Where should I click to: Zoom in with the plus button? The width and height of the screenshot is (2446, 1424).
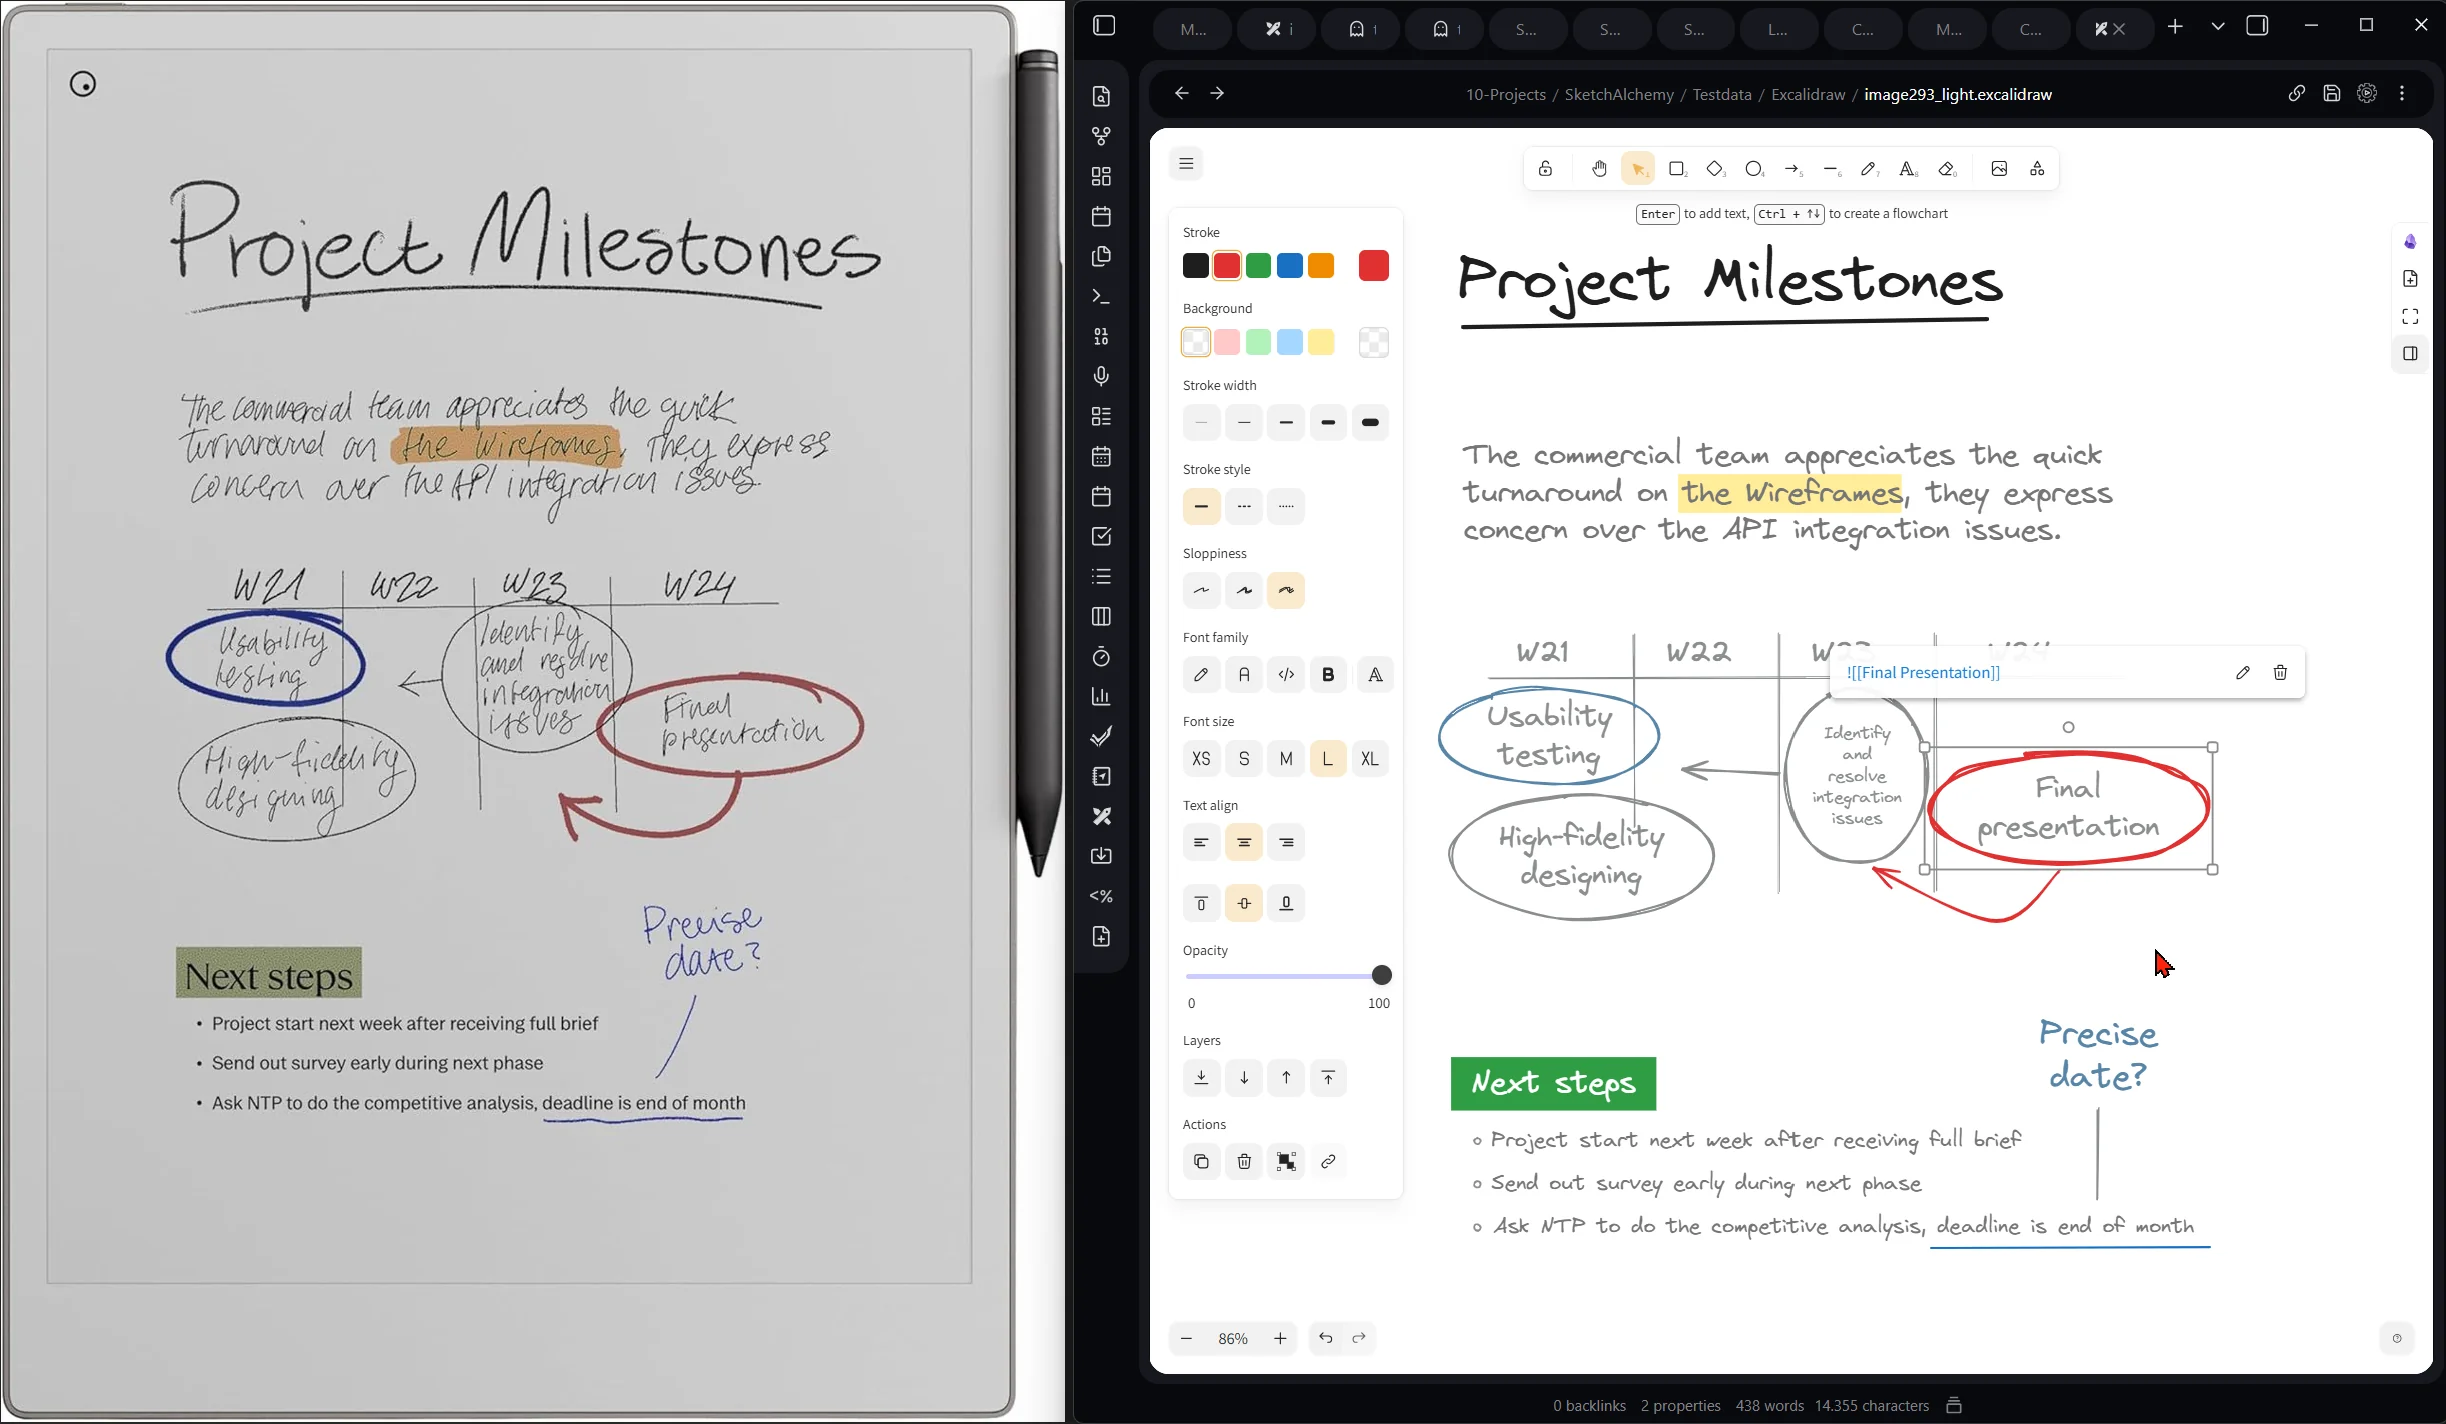tap(1280, 1338)
